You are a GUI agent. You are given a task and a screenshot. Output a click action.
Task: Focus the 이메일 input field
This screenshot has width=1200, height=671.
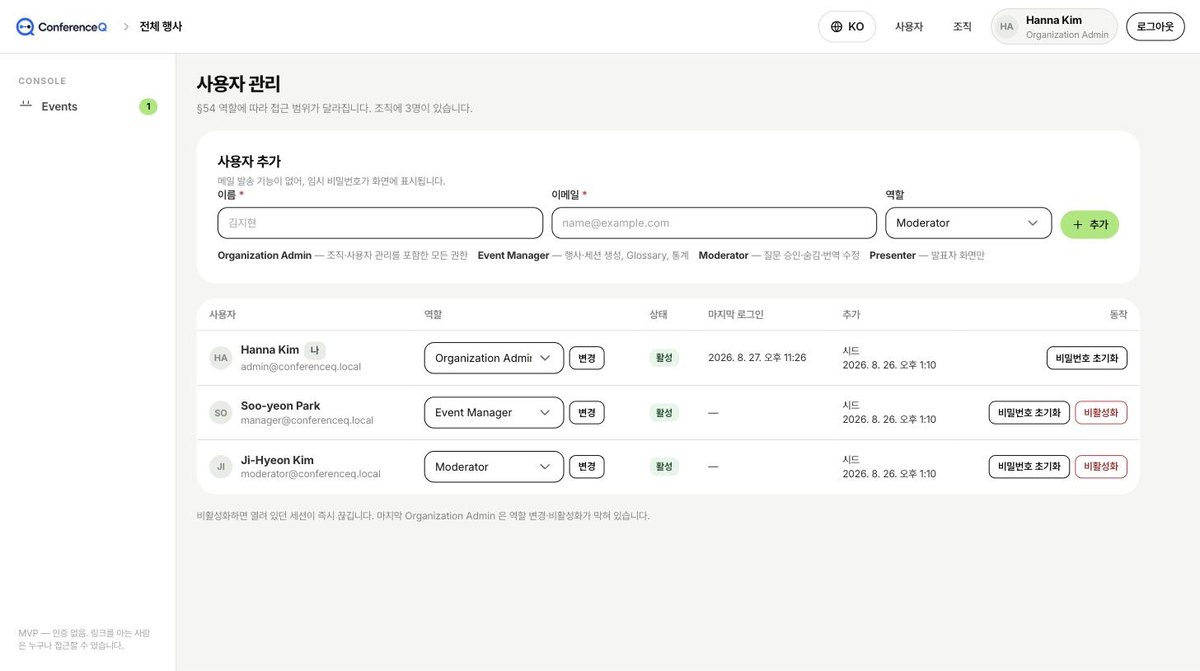(714, 223)
